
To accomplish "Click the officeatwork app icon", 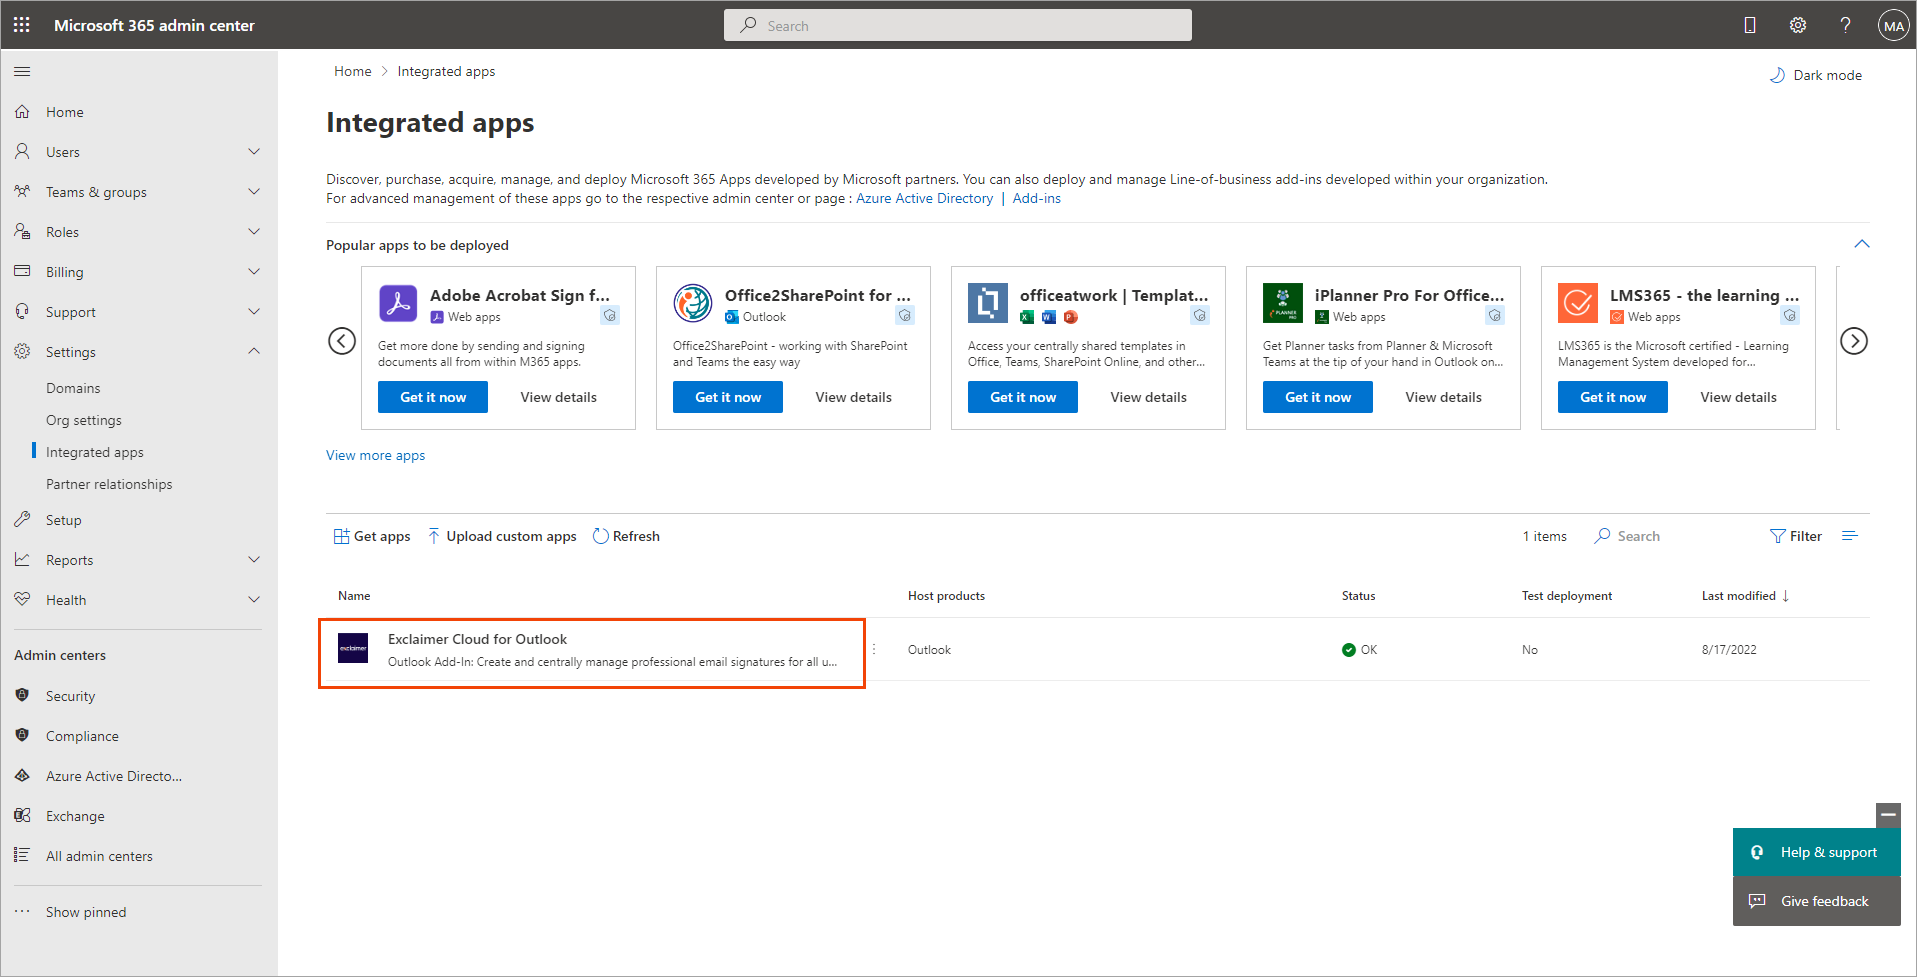I will point(988,303).
